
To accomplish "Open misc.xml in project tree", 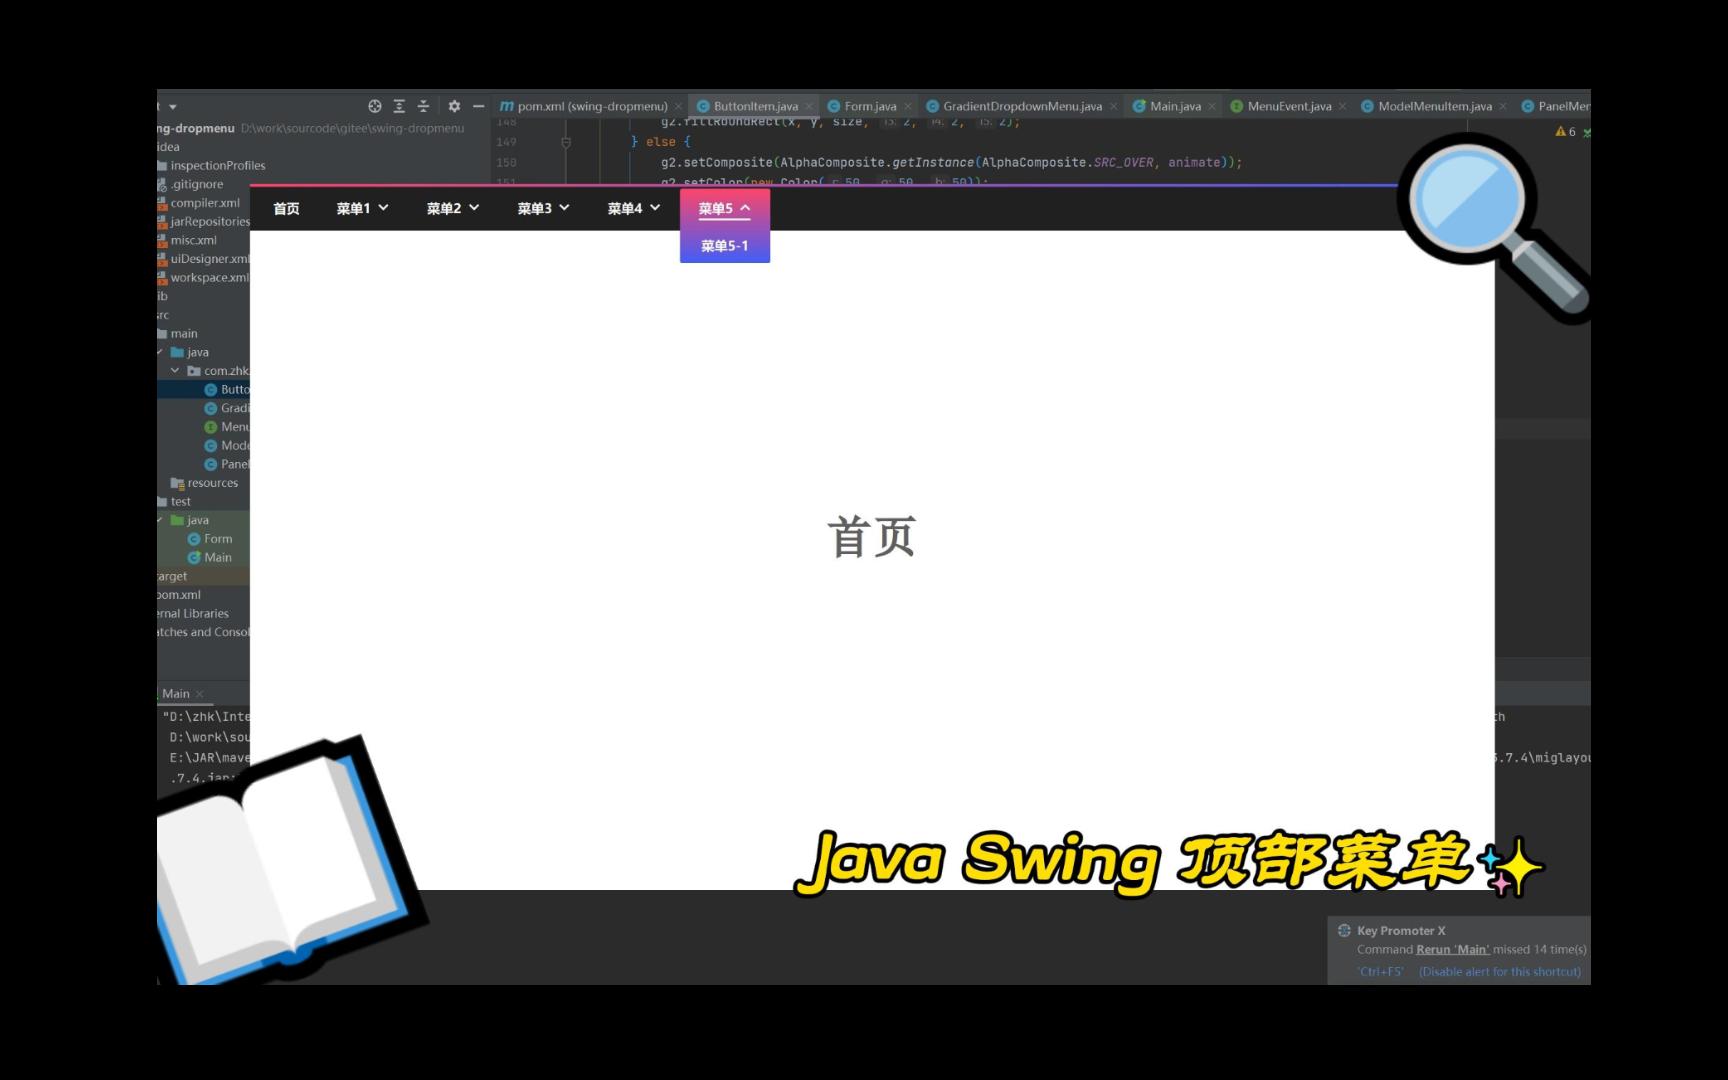I will coord(187,240).
